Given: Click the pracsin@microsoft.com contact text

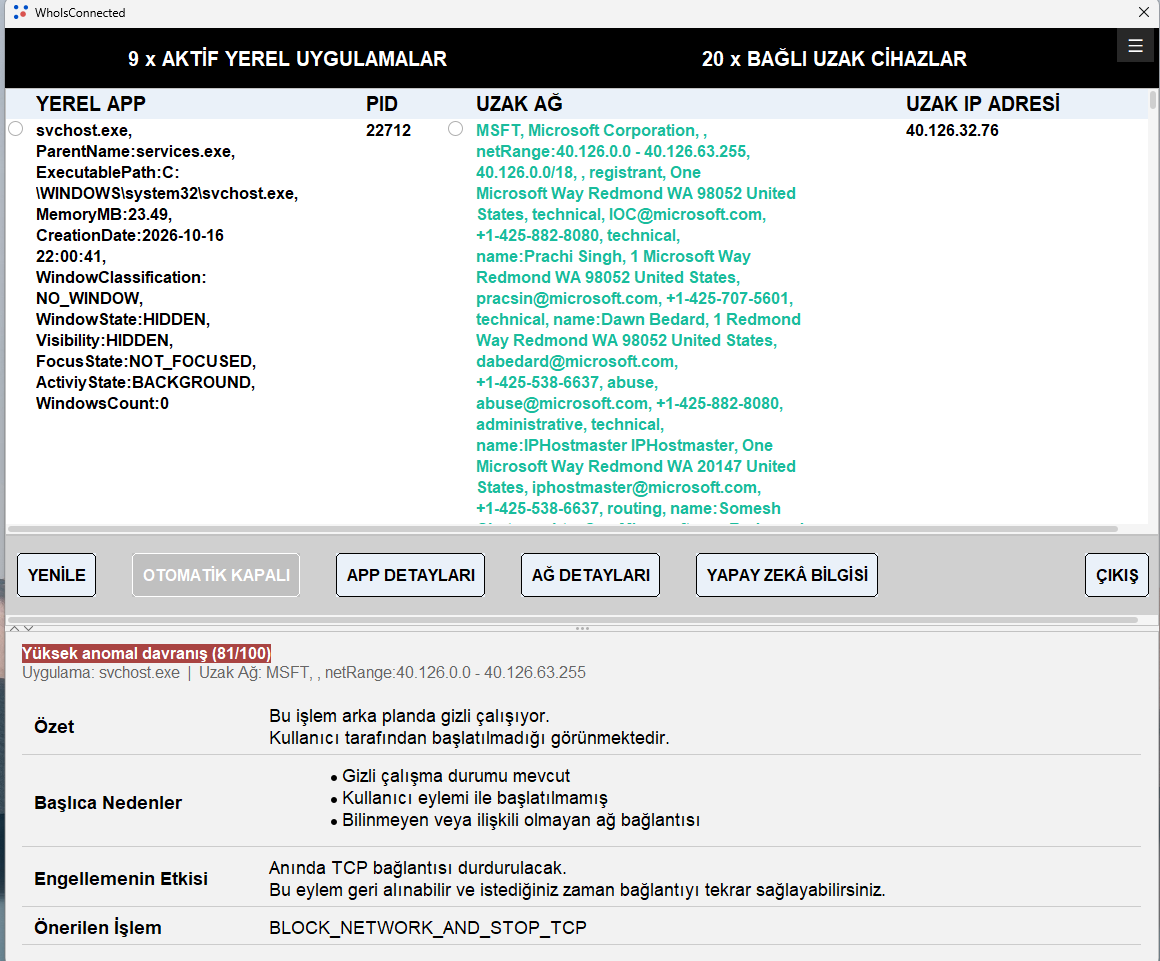Looking at the screenshot, I should pos(567,298).
